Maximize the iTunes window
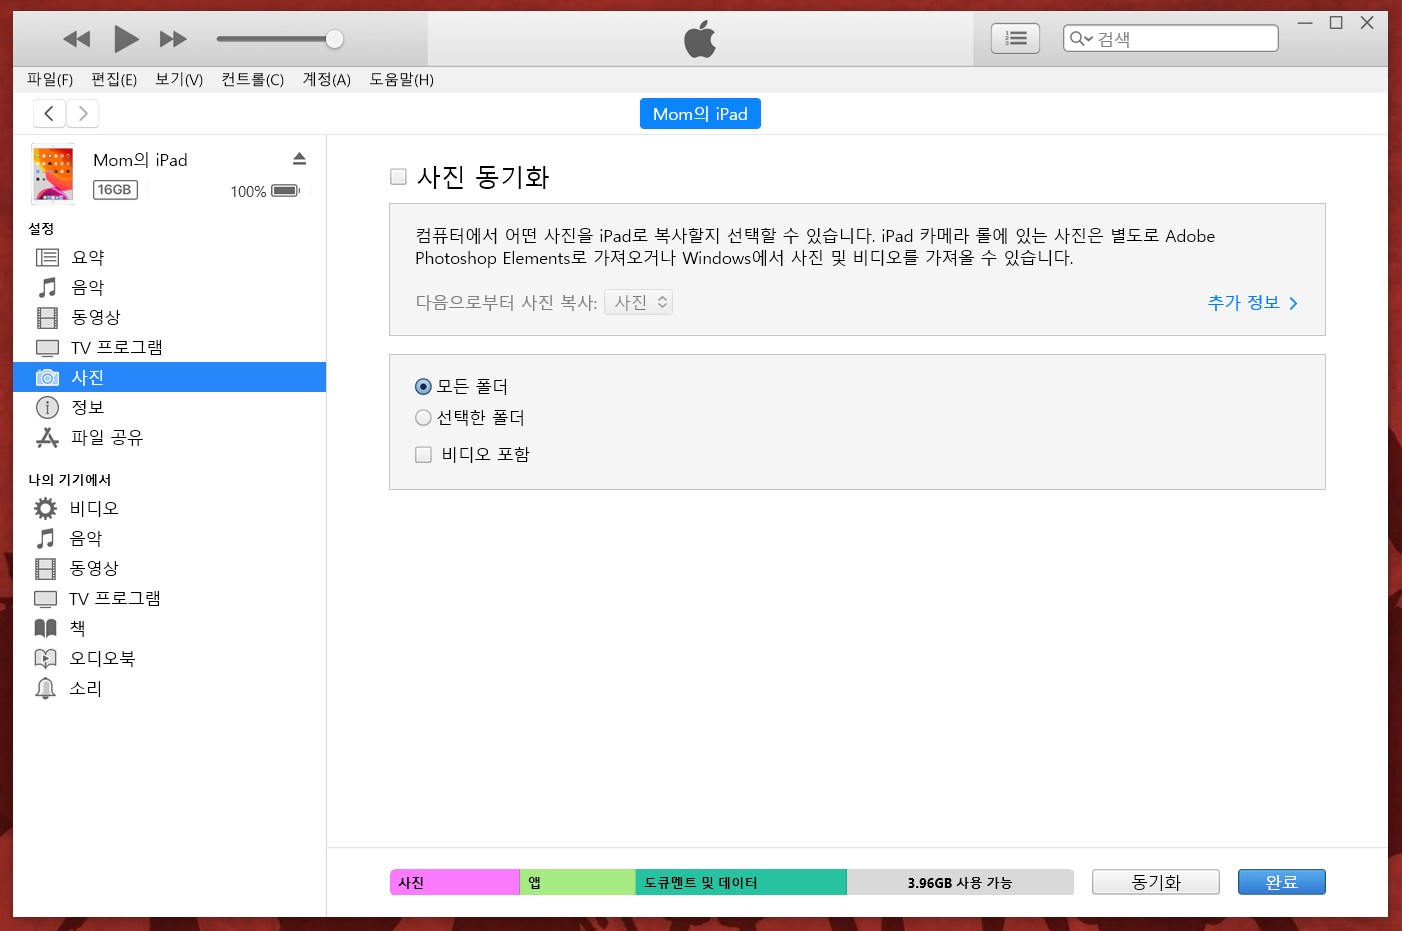This screenshot has height=931, width=1402. (1336, 23)
